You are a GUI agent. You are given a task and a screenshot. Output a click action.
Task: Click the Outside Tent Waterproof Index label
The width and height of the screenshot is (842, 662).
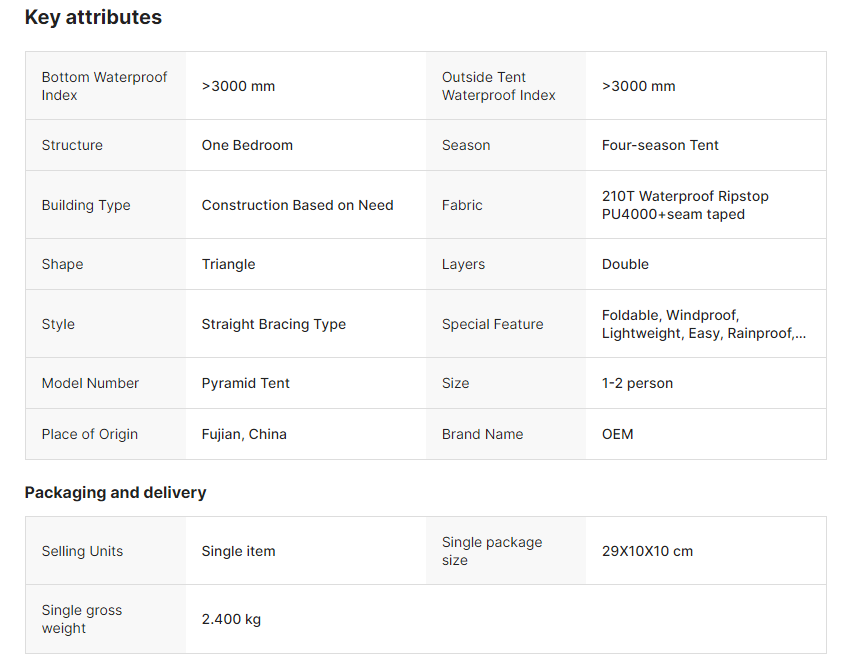click(498, 86)
